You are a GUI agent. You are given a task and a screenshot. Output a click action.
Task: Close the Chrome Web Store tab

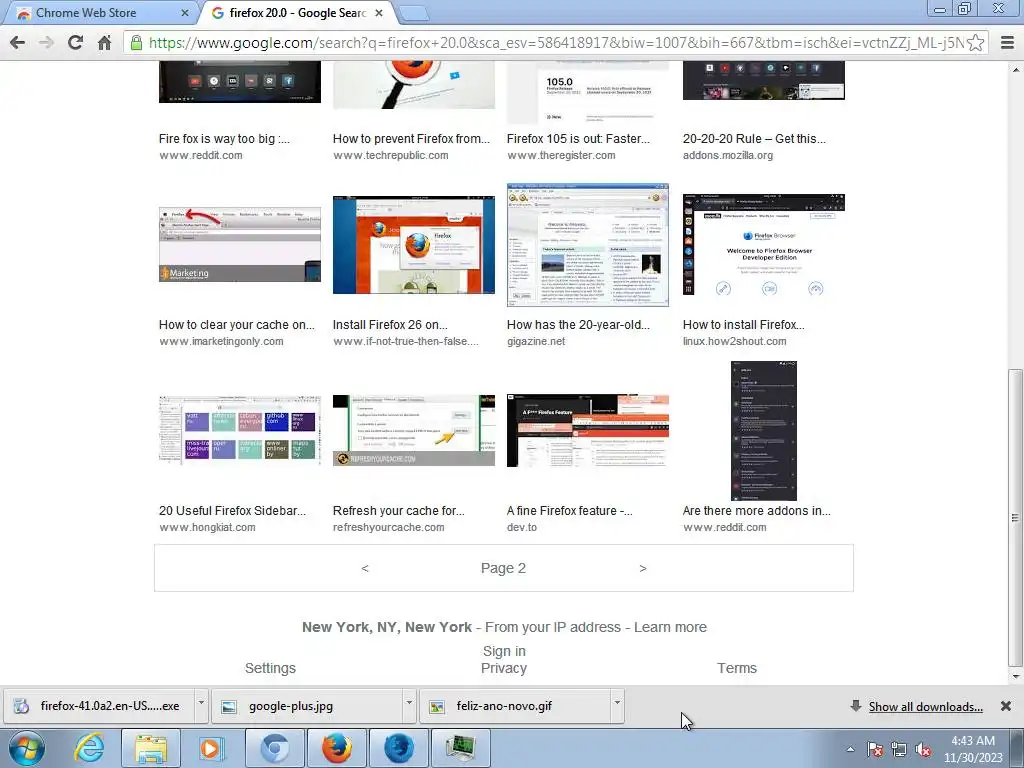point(185,13)
